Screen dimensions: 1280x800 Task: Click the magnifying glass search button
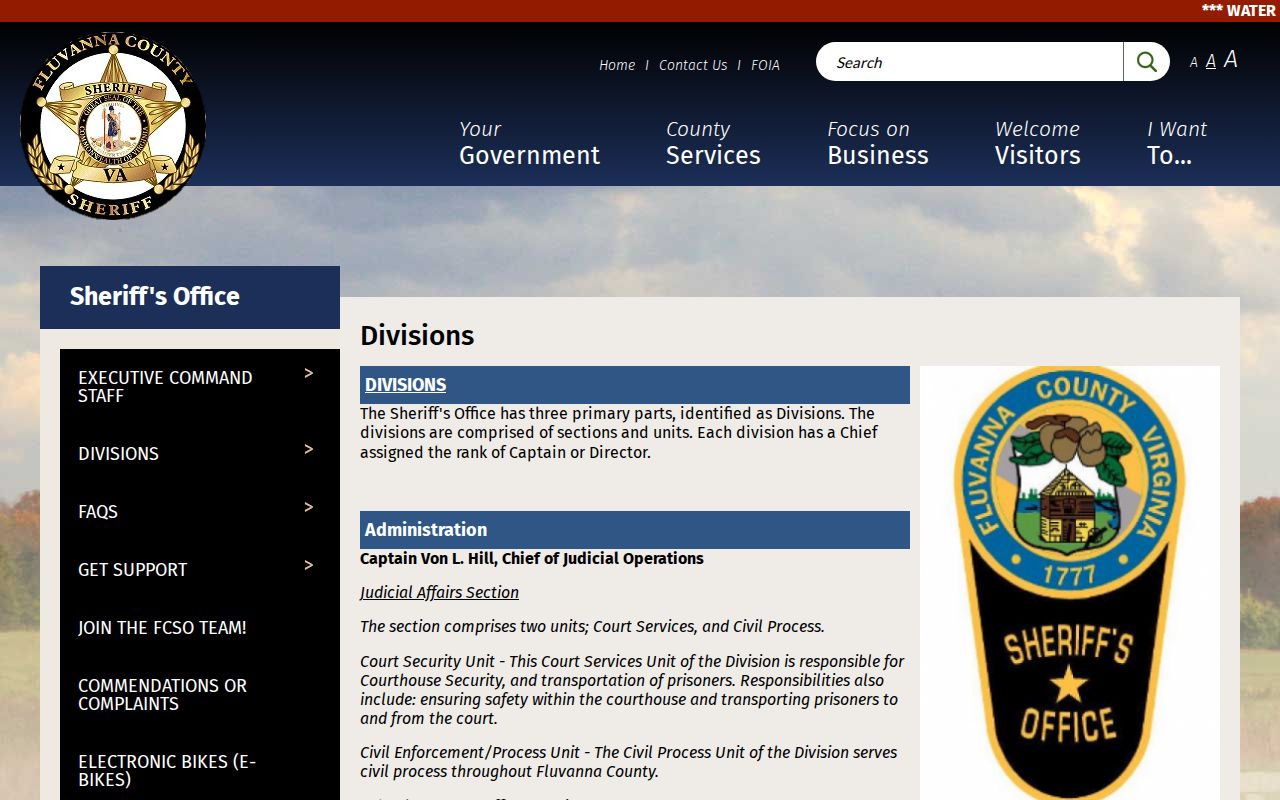[1146, 62]
